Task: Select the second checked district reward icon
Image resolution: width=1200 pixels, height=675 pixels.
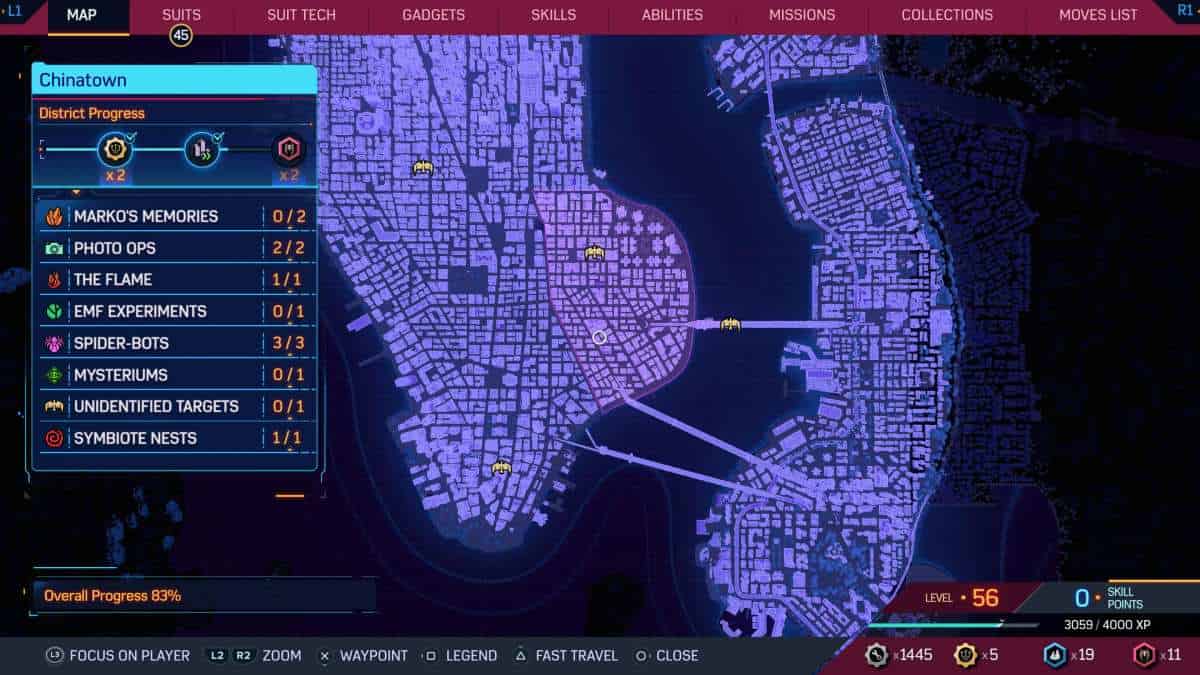Action: tap(202, 151)
